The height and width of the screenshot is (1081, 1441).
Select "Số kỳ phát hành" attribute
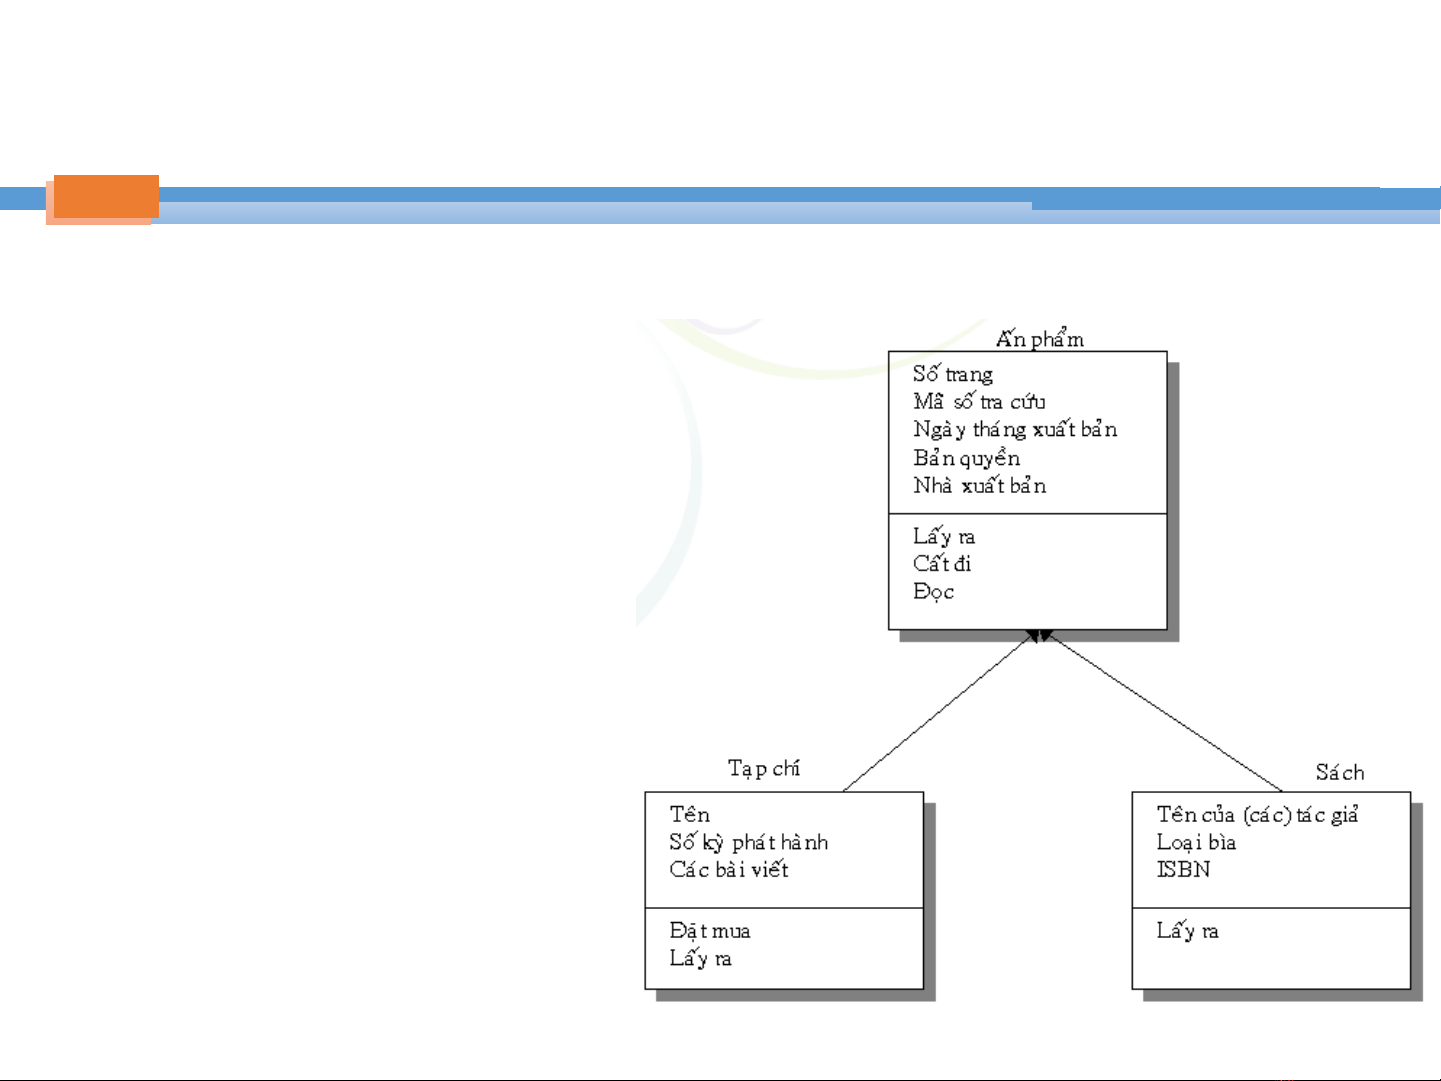(748, 843)
